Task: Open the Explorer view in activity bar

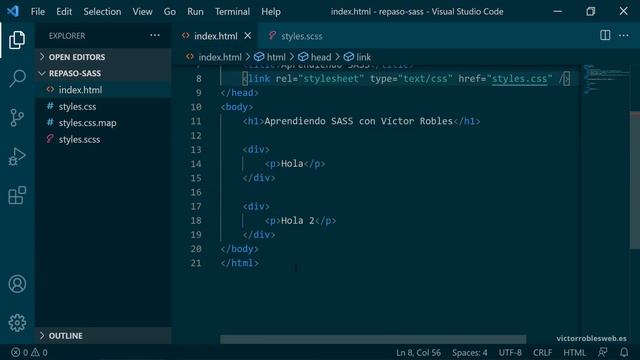Action: (17, 40)
